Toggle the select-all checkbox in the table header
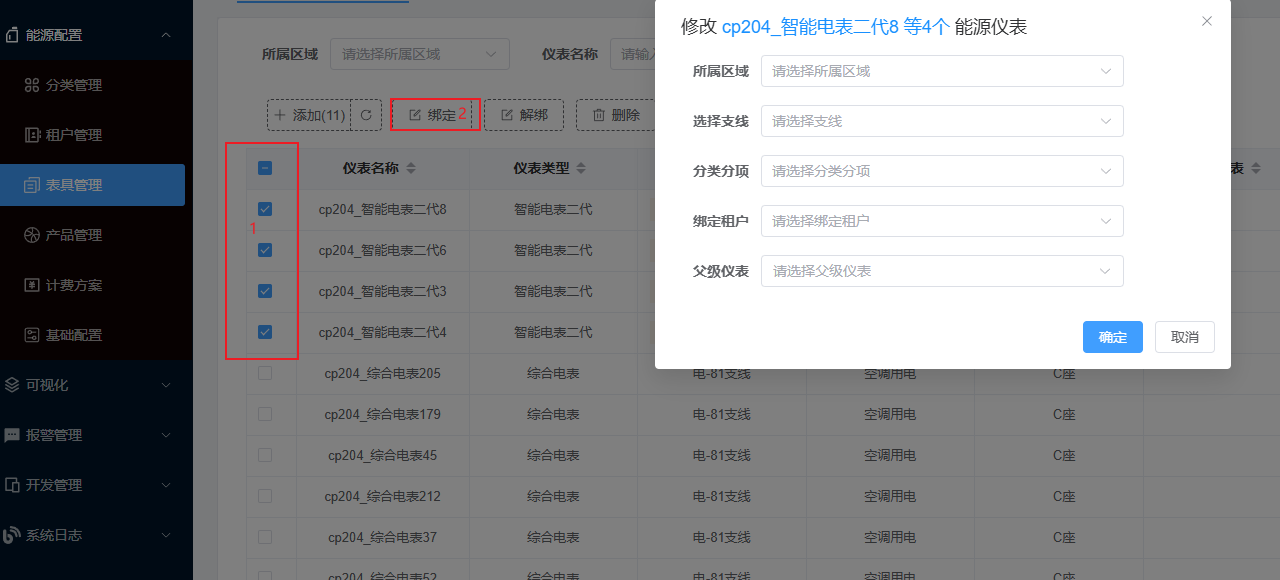 coord(265,168)
